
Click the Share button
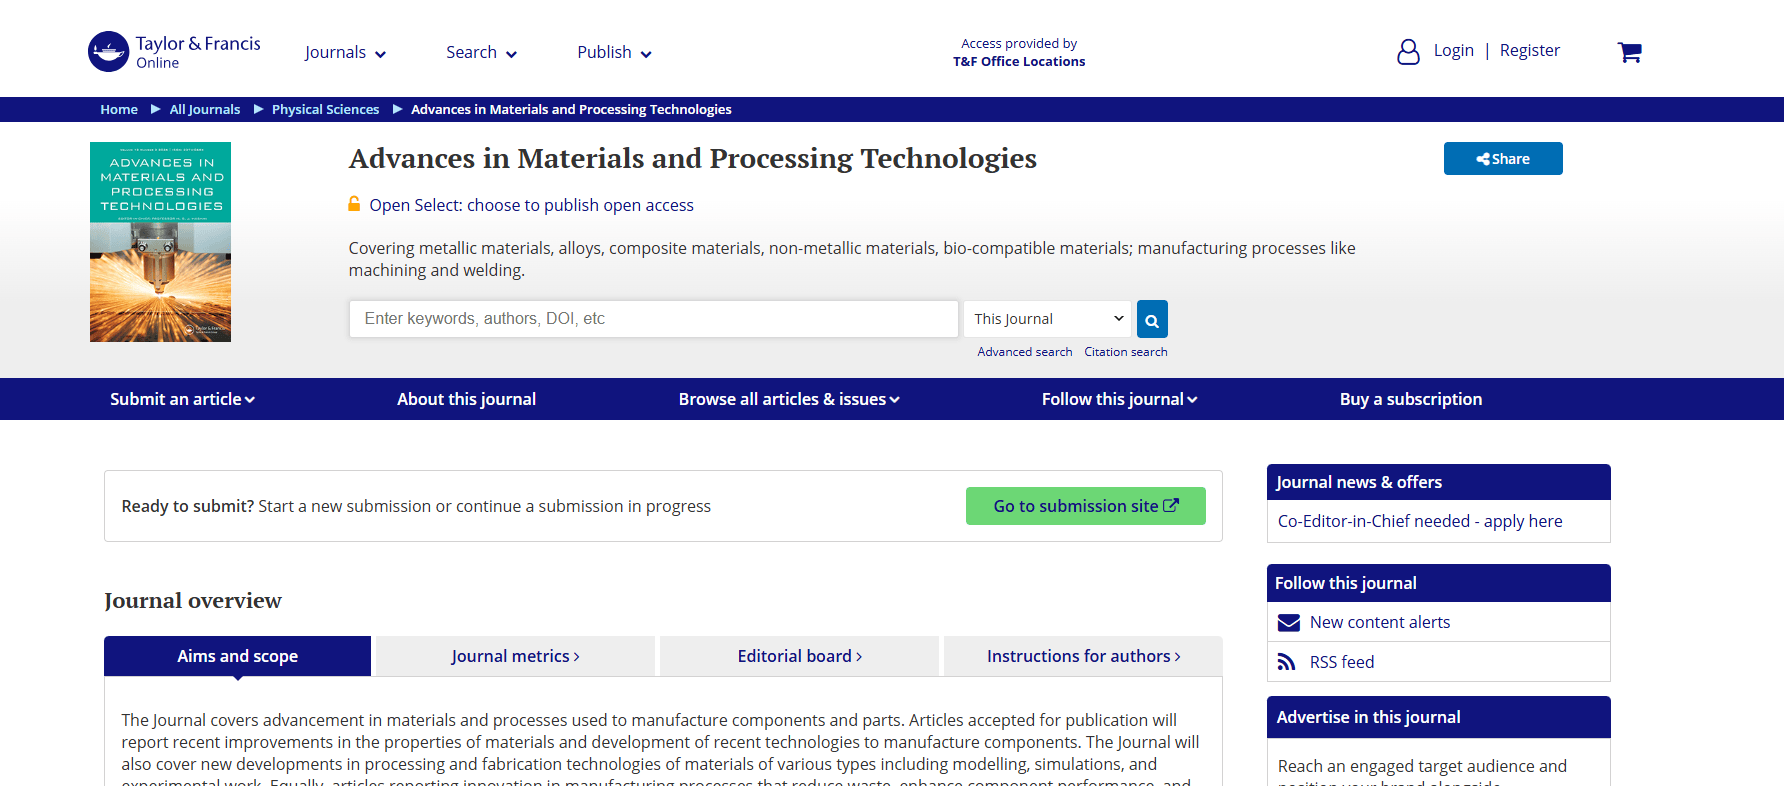1503,159
